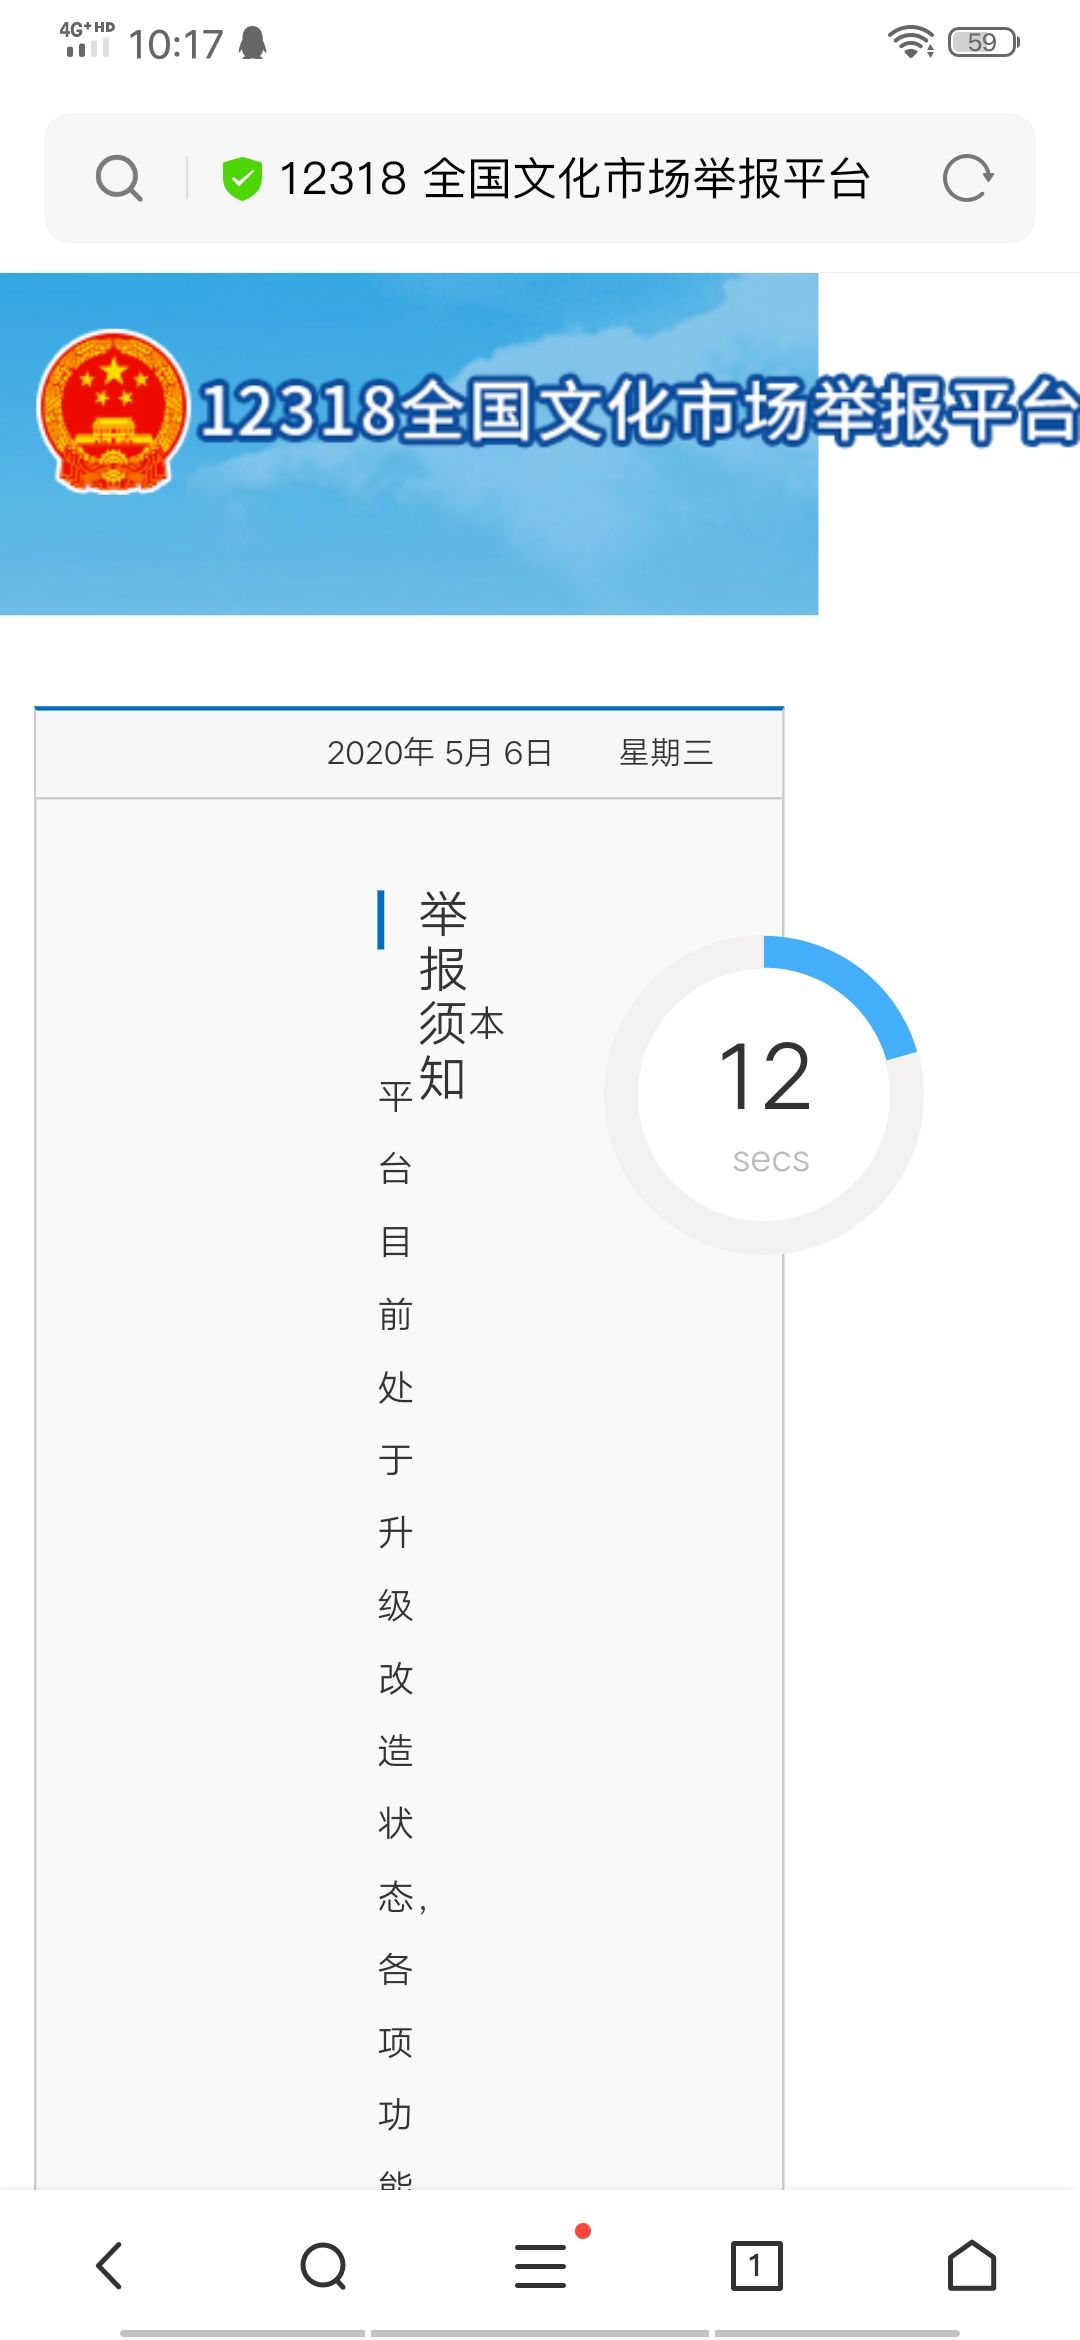Open the browser menu hamburger icon
1080x2340 pixels.
click(x=541, y=2265)
